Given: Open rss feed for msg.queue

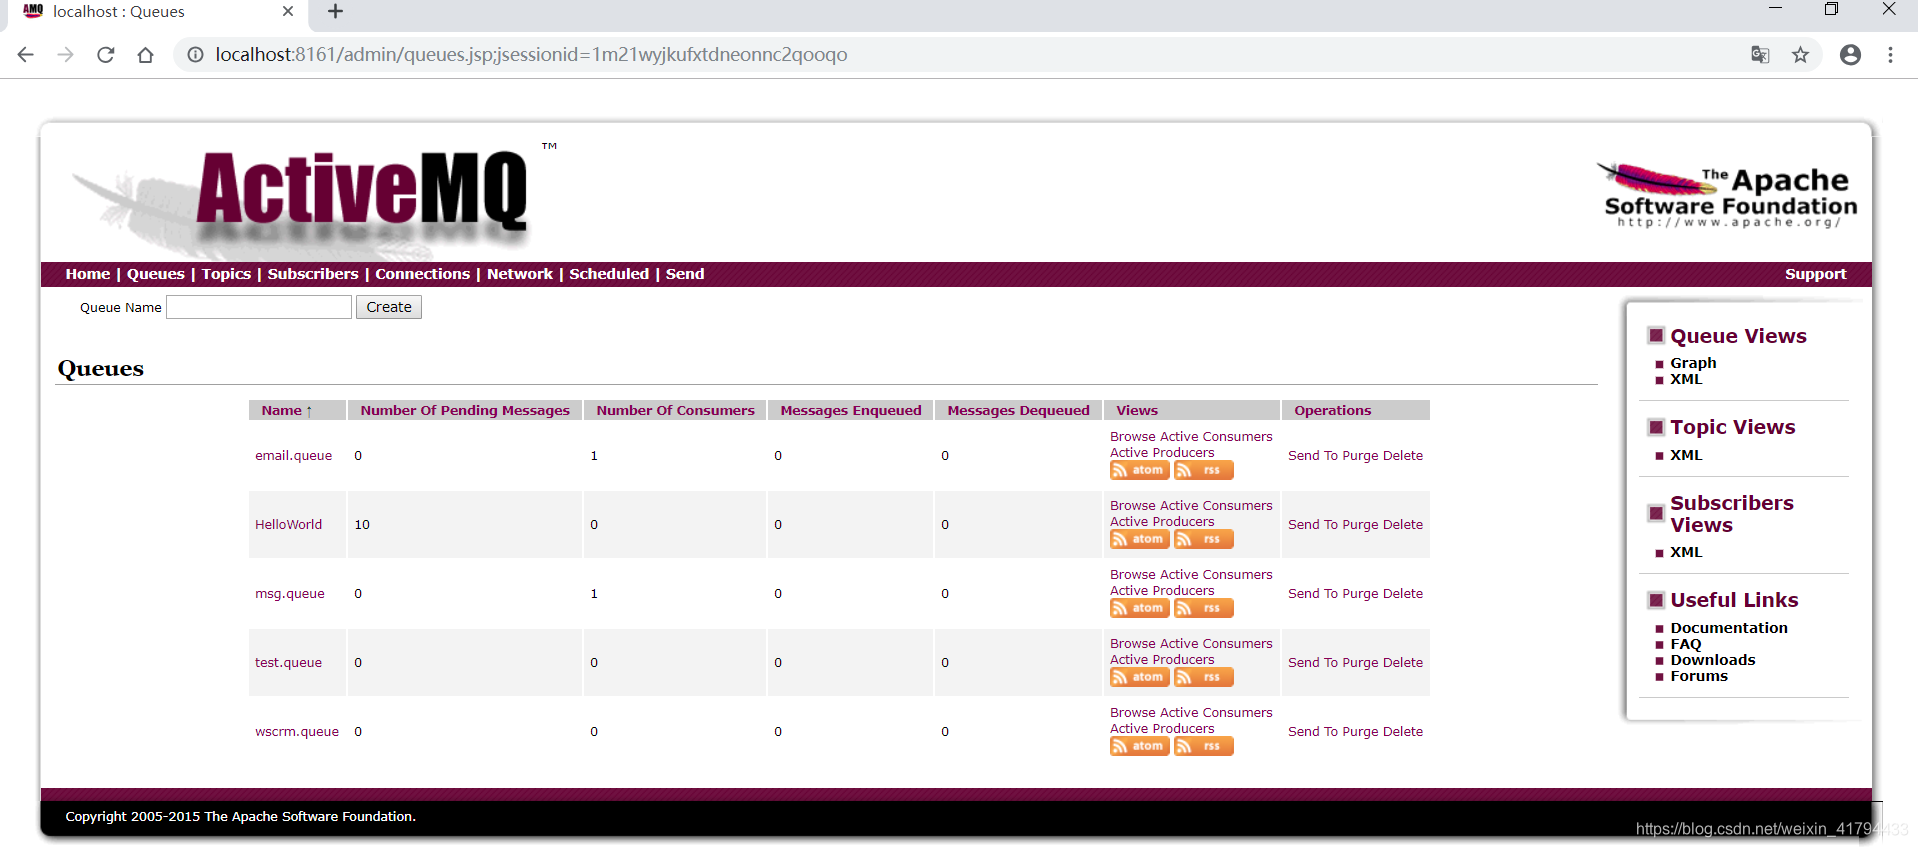Looking at the screenshot, I should [1203, 608].
